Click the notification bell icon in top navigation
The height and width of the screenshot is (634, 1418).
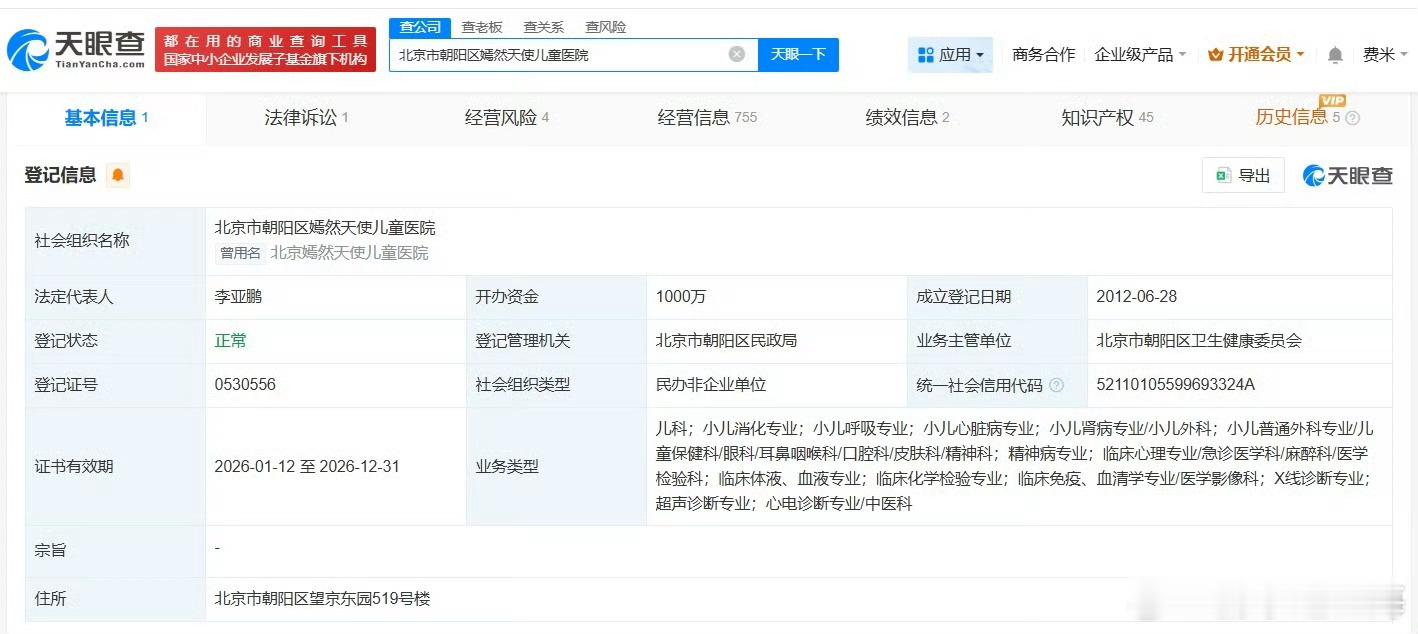pos(1334,55)
